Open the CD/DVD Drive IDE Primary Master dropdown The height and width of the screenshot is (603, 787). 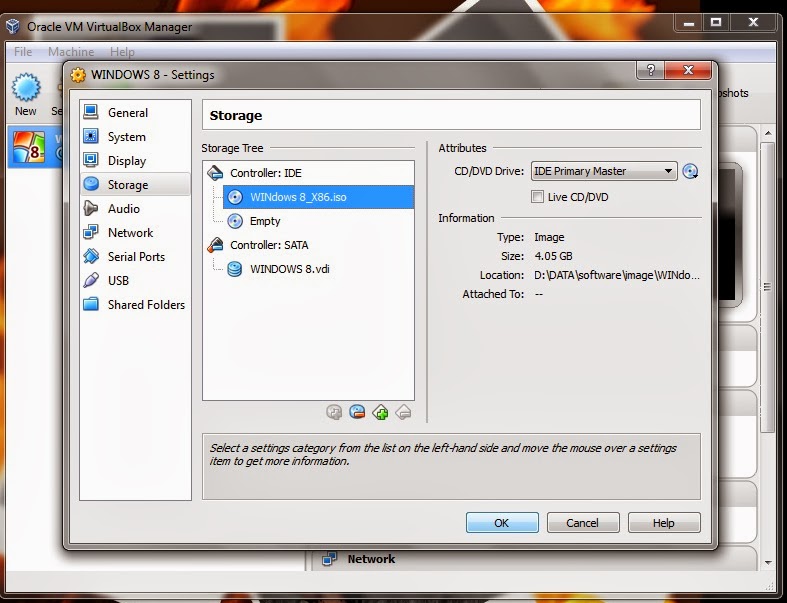(604, 171)
